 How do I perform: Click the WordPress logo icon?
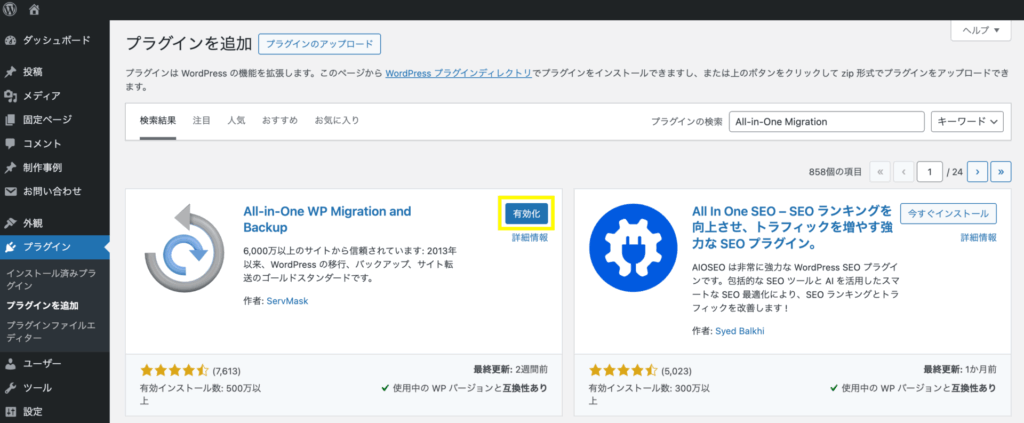[11, 10]
